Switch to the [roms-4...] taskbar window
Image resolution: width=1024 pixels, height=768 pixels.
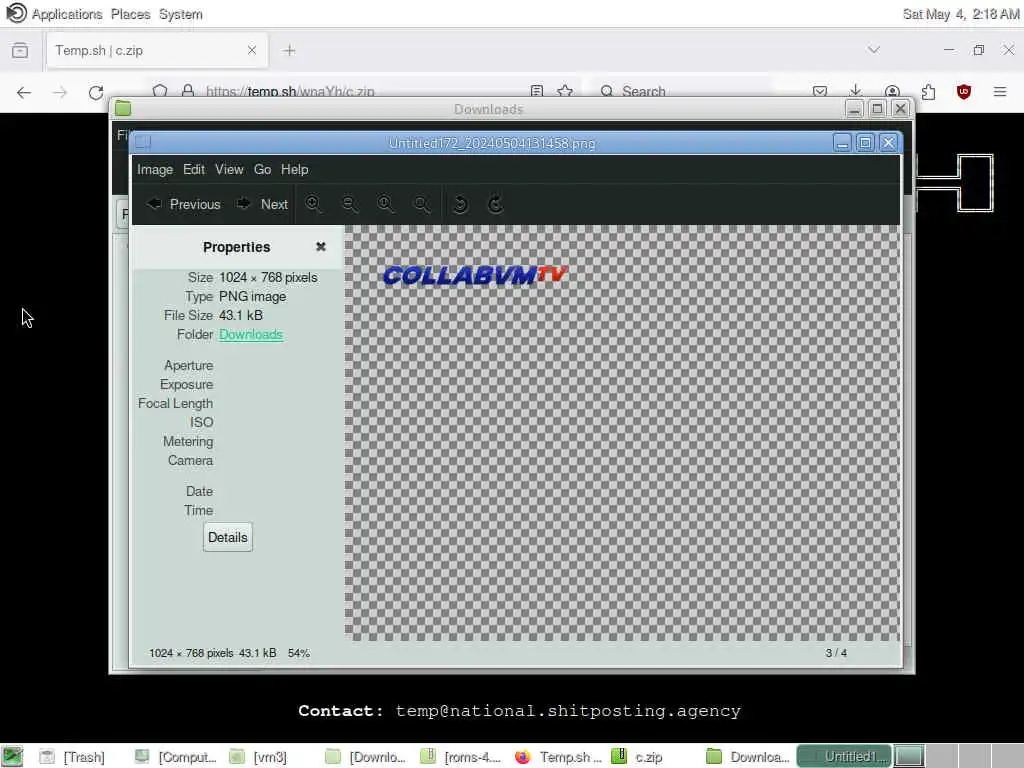tap(460, 756)
